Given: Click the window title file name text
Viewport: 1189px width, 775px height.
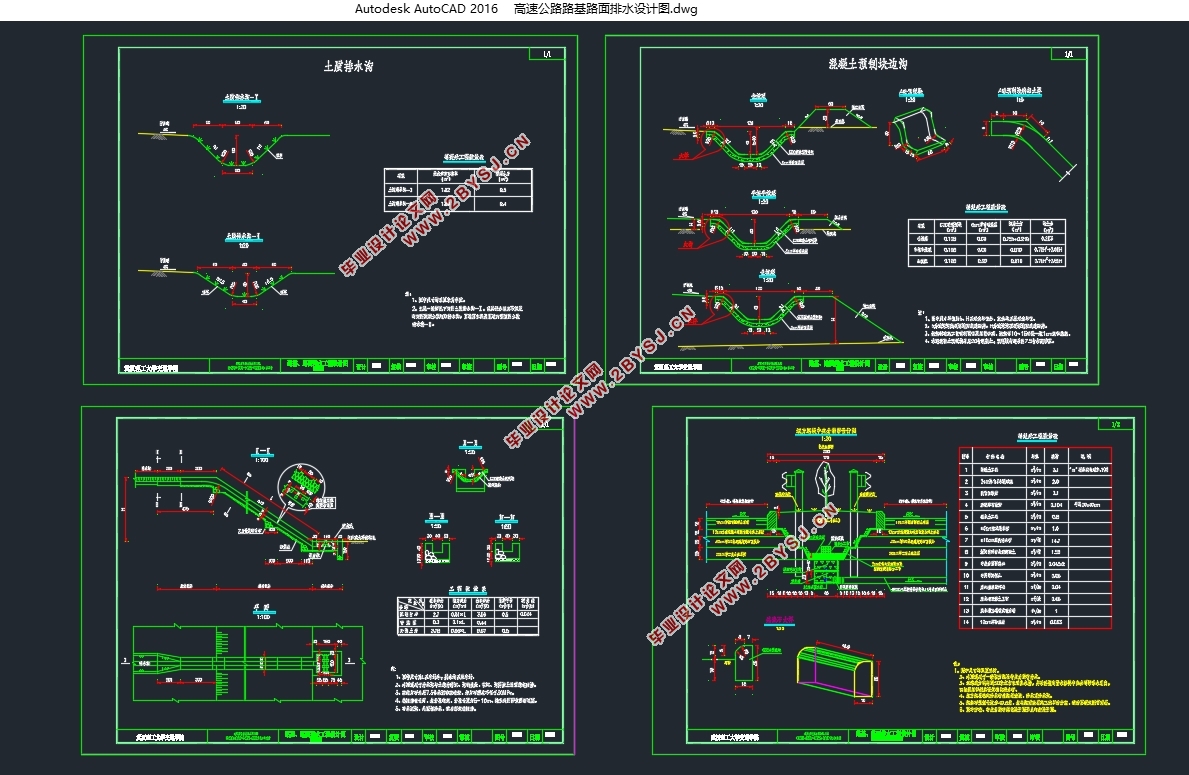Looking at the screenshot, I should click(x=605, y=9).
